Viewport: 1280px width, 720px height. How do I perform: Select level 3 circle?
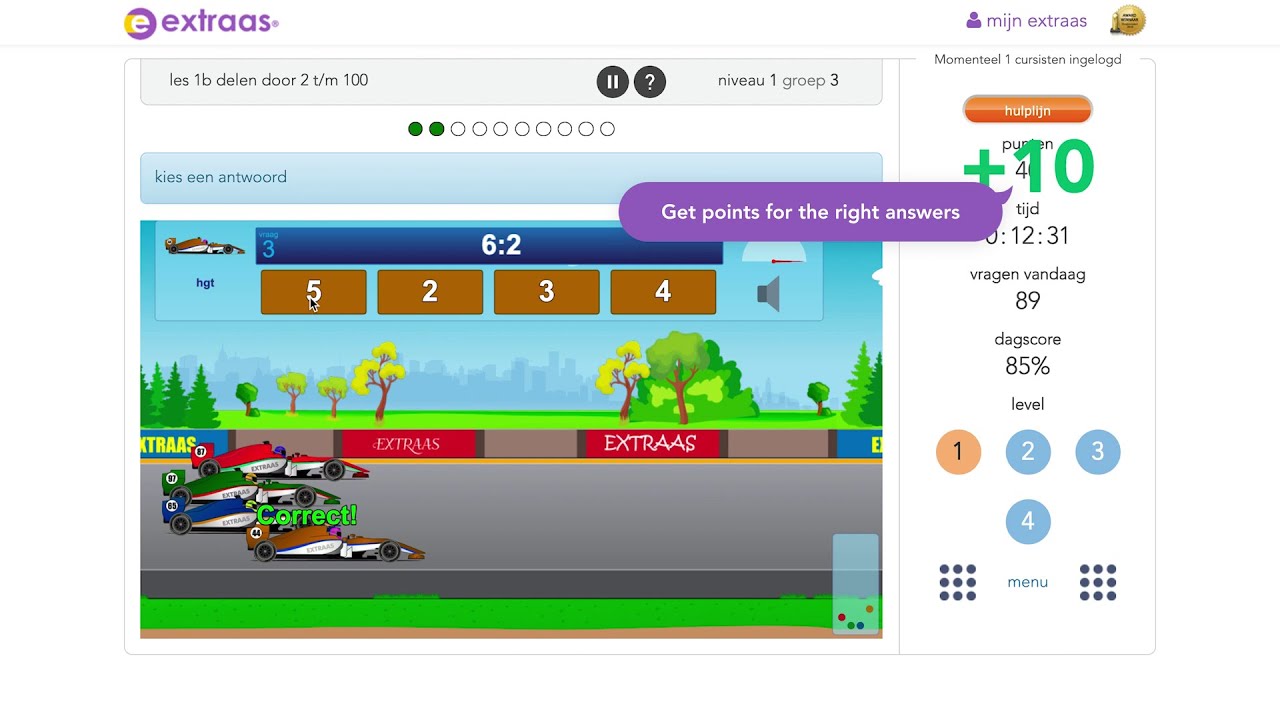1098,452
